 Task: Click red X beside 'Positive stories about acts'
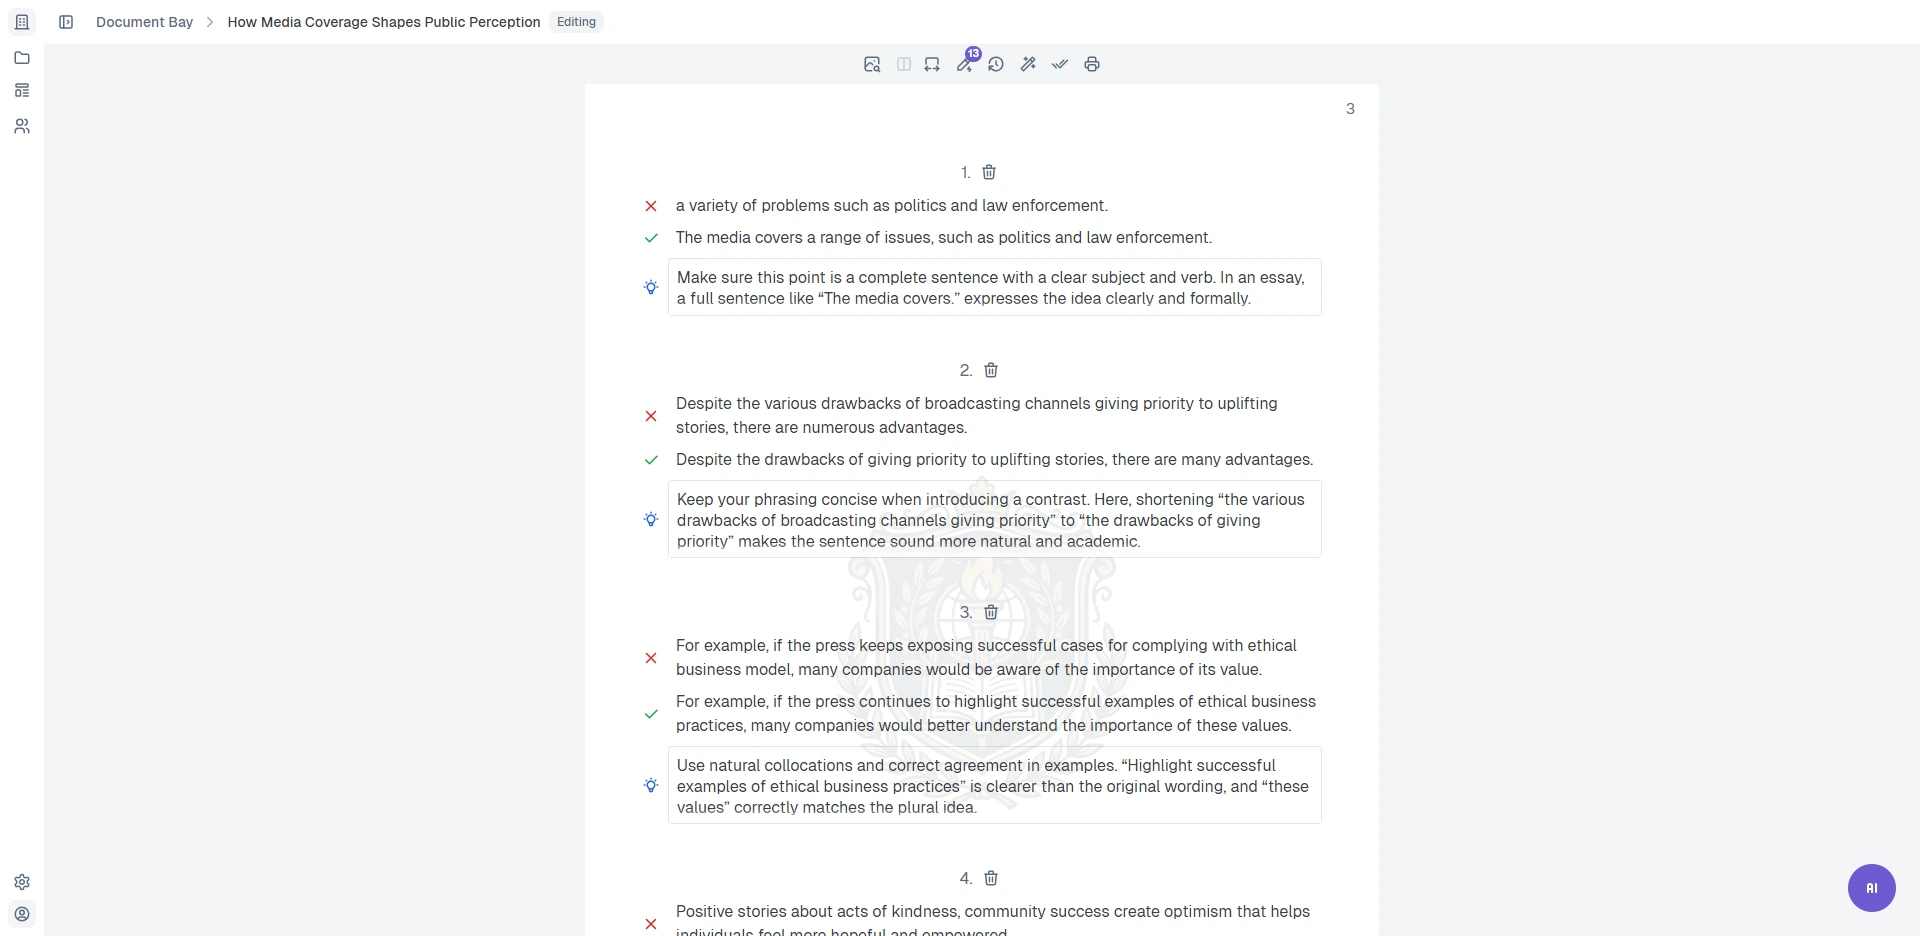pyautogui.click(x=651, y=924)
